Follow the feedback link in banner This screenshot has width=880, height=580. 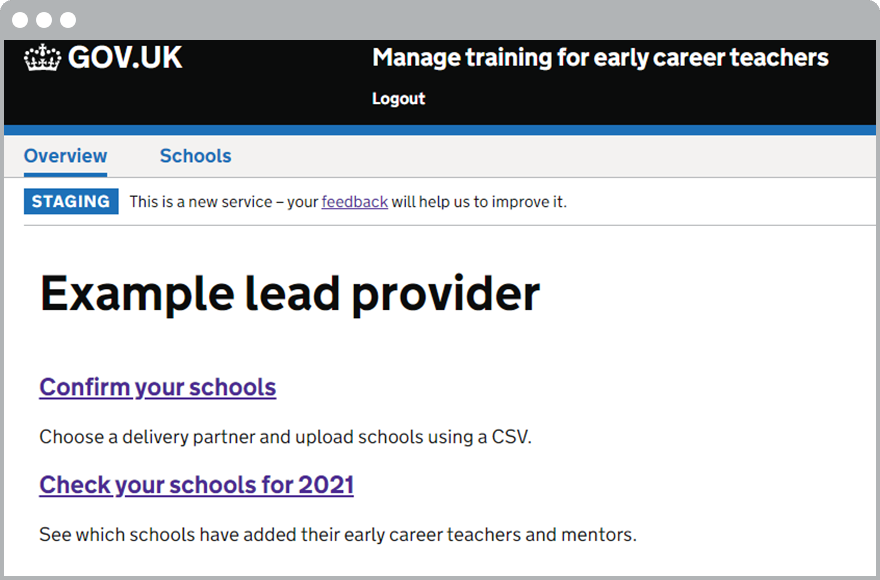354,202
